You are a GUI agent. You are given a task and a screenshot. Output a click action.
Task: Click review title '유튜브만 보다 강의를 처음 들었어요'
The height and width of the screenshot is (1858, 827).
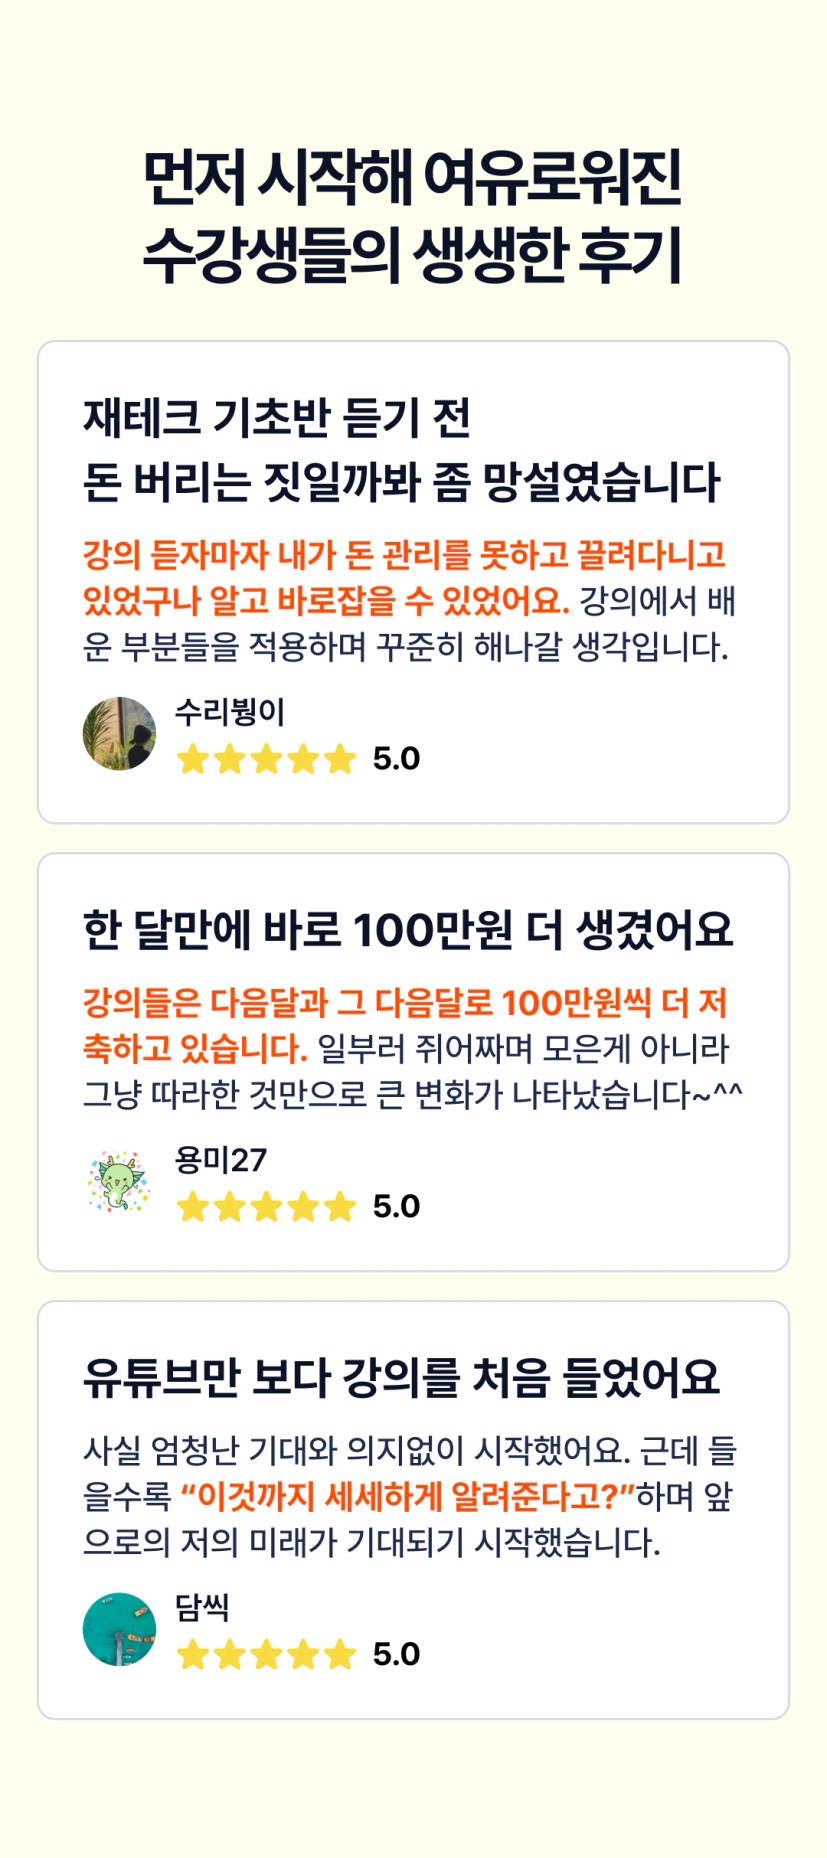(x=401, y=1378)
